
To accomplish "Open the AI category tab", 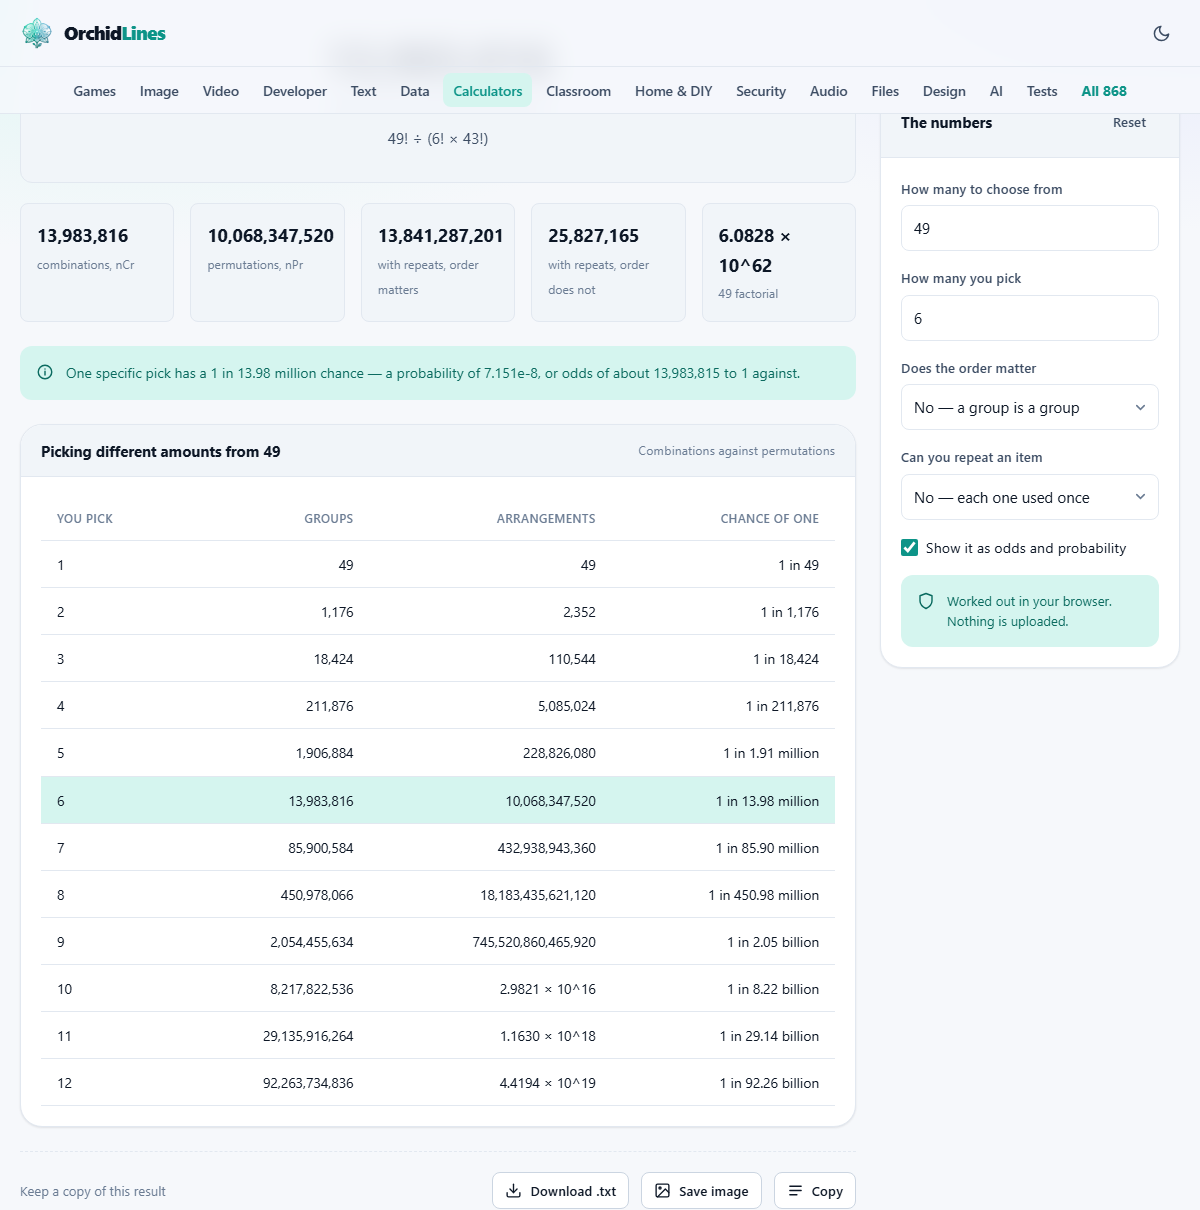I will pos(996,91).
